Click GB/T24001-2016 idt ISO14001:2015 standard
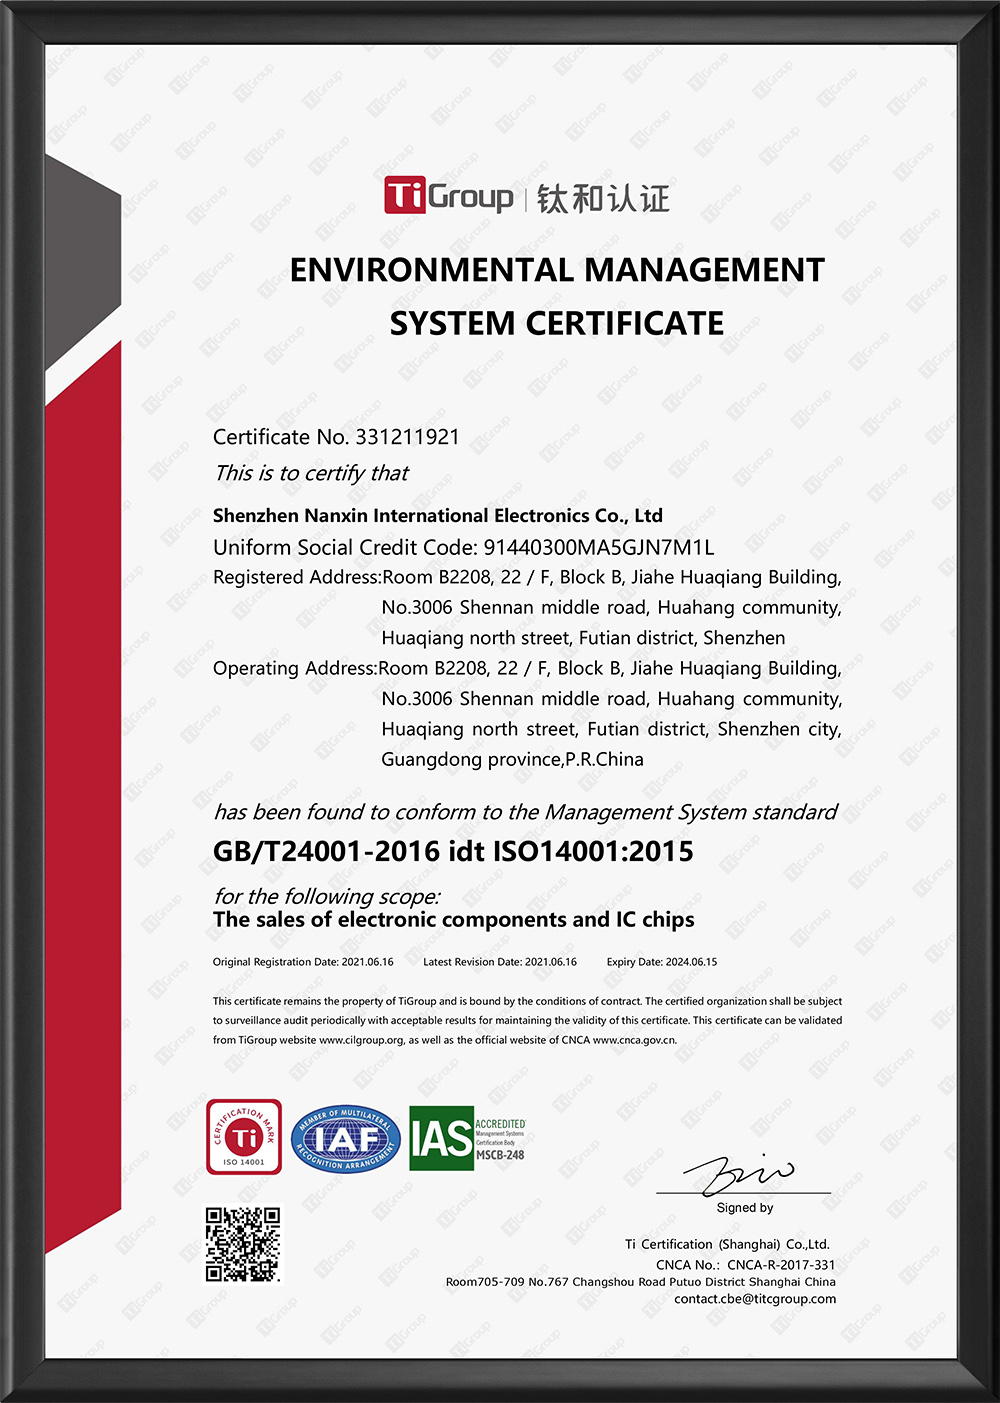Screen dimensions: 1000x1403 click(x=453, y=852)
